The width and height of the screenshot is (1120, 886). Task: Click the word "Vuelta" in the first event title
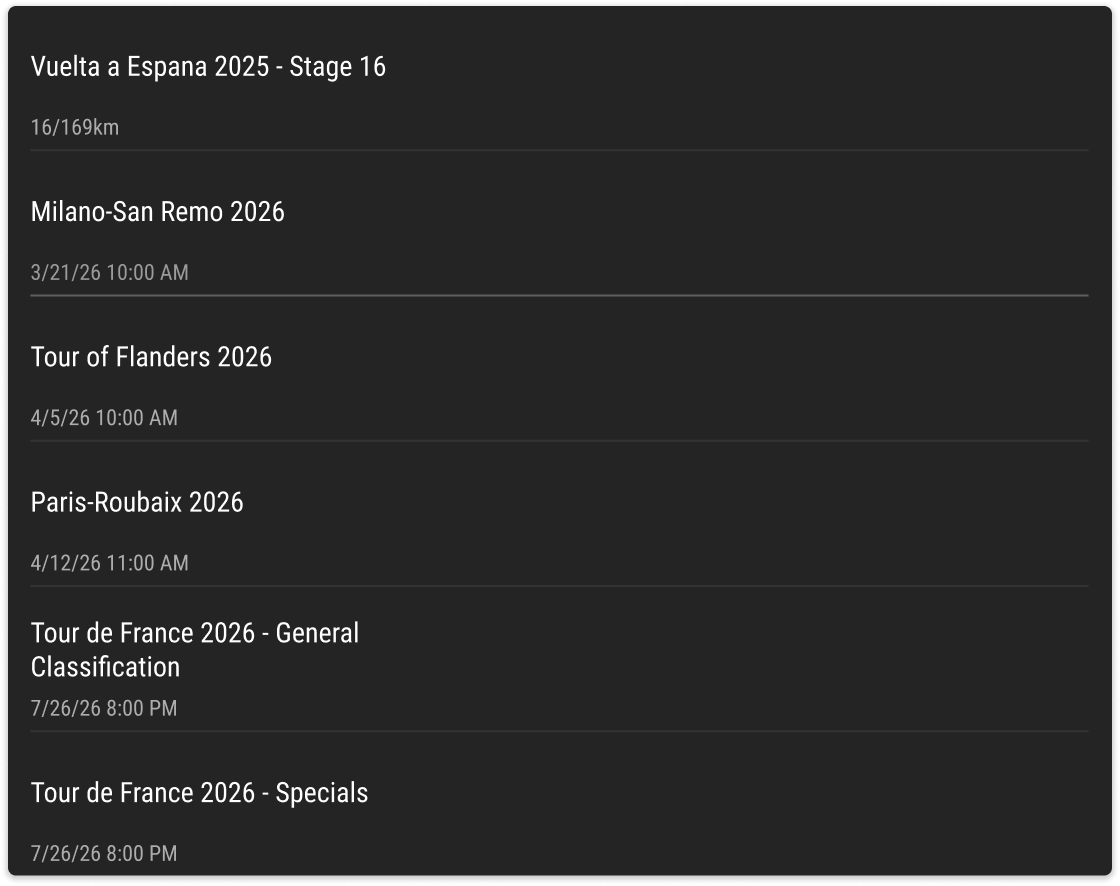pos(64,67)
